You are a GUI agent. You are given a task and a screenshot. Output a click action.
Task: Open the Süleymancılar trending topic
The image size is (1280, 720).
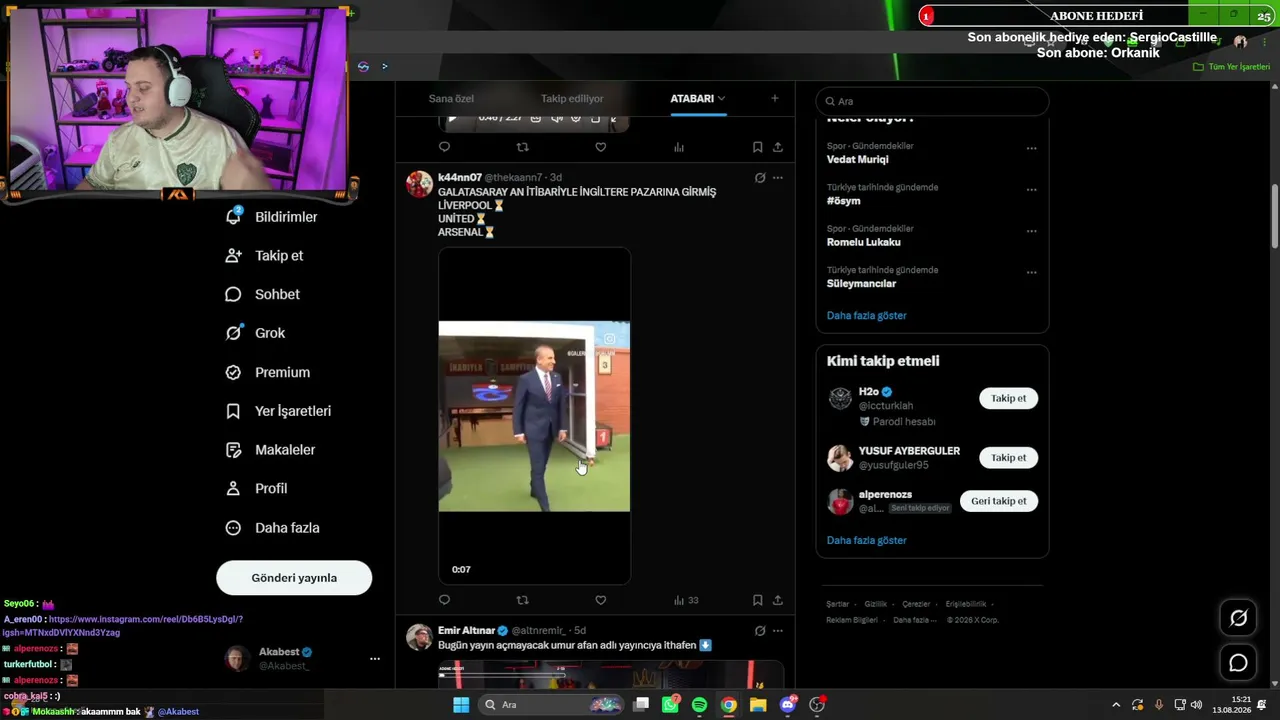pos(861,284)
